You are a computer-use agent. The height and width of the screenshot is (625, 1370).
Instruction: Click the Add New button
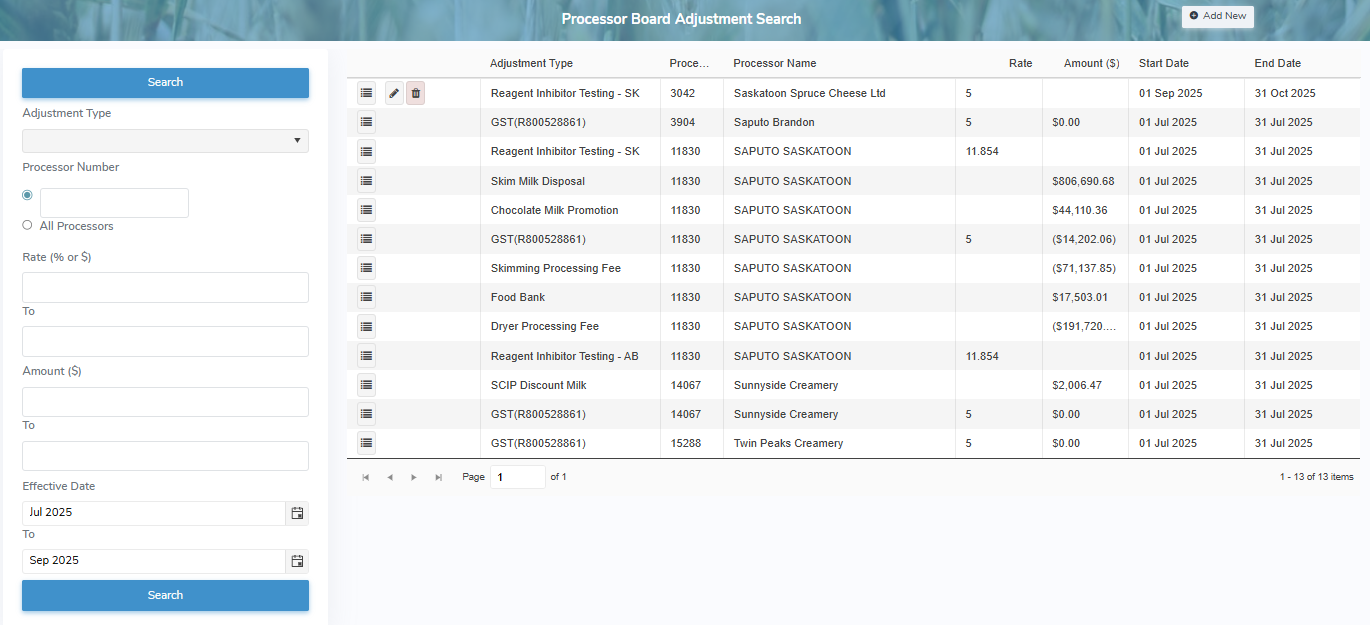point(1217,16)
